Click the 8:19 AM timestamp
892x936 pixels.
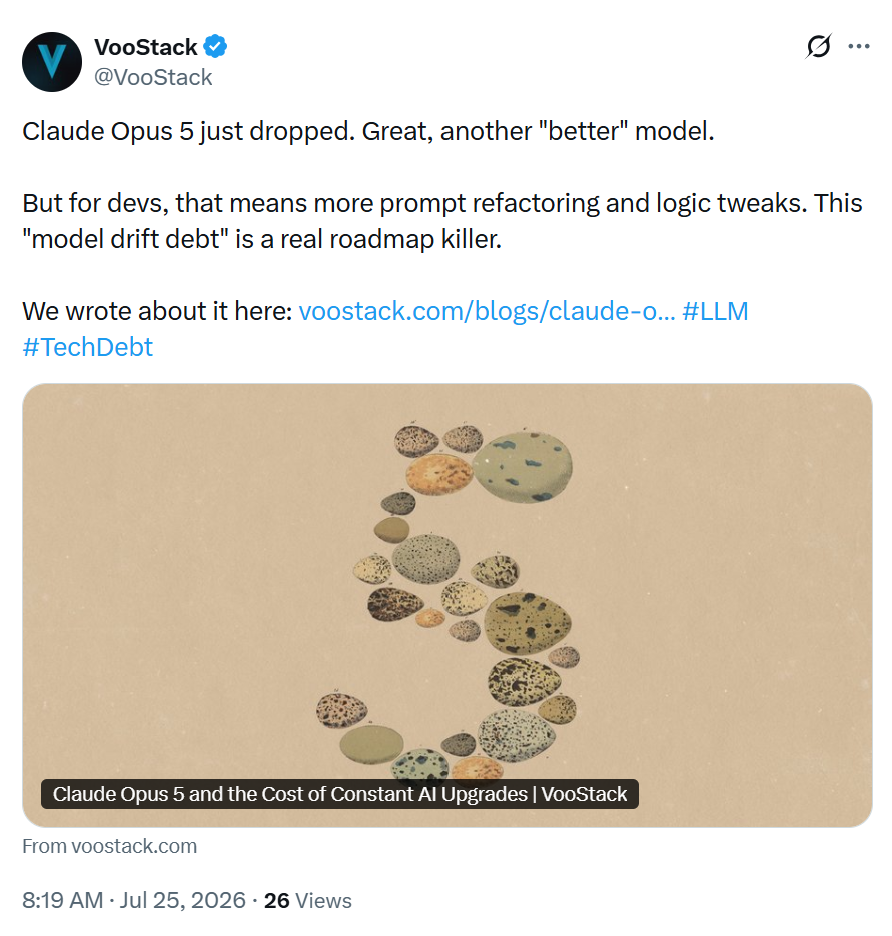63,900
